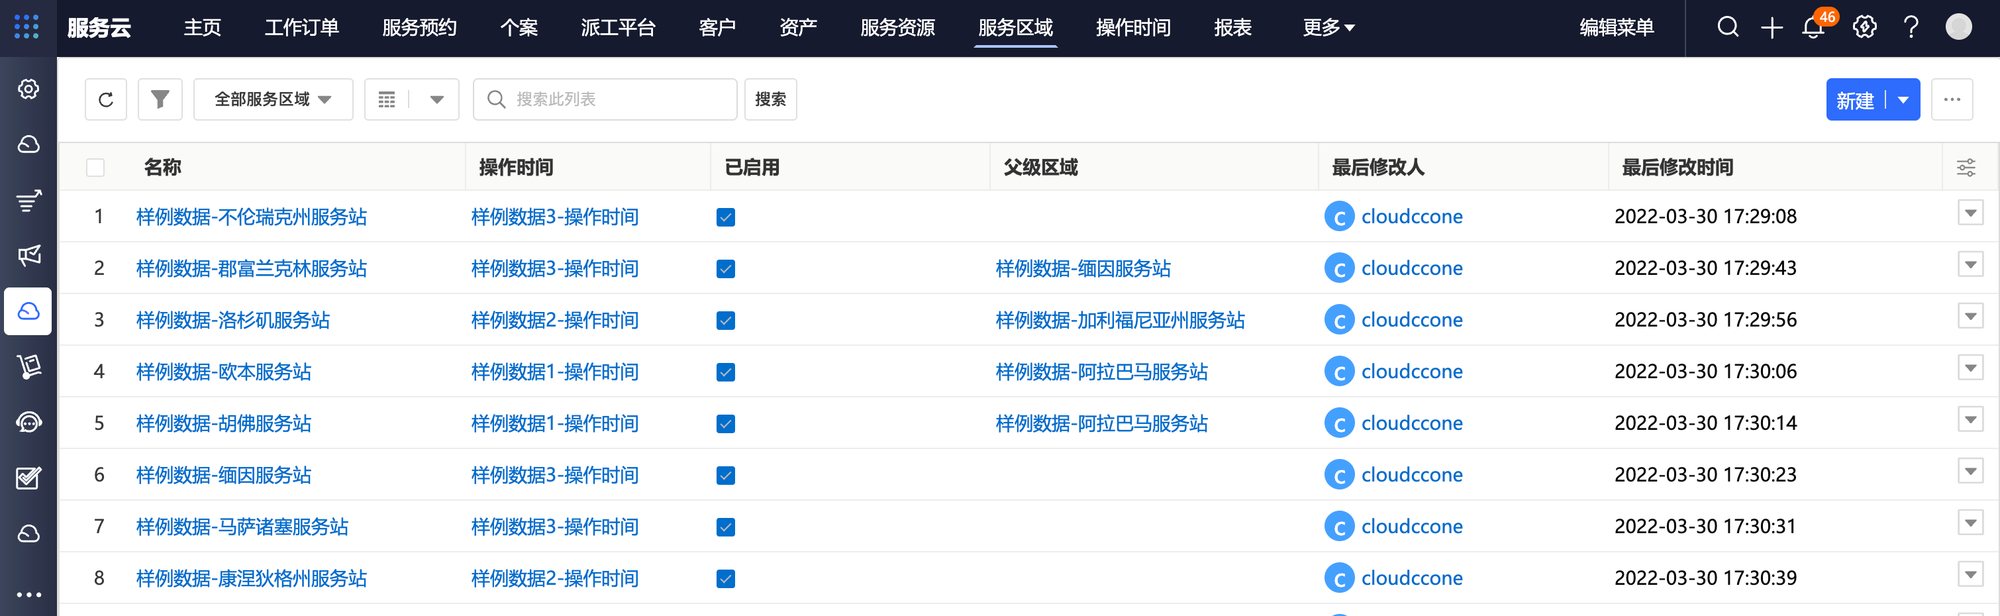Image resolution: width=2000 pixels, height=616 pixels.
Task: Click the megaphone icon in left sidebar
Action: point(29,255)
